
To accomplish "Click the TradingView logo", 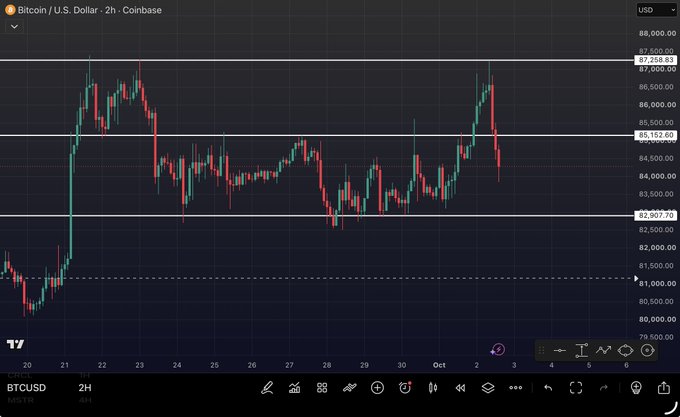I will click(15, 344).
